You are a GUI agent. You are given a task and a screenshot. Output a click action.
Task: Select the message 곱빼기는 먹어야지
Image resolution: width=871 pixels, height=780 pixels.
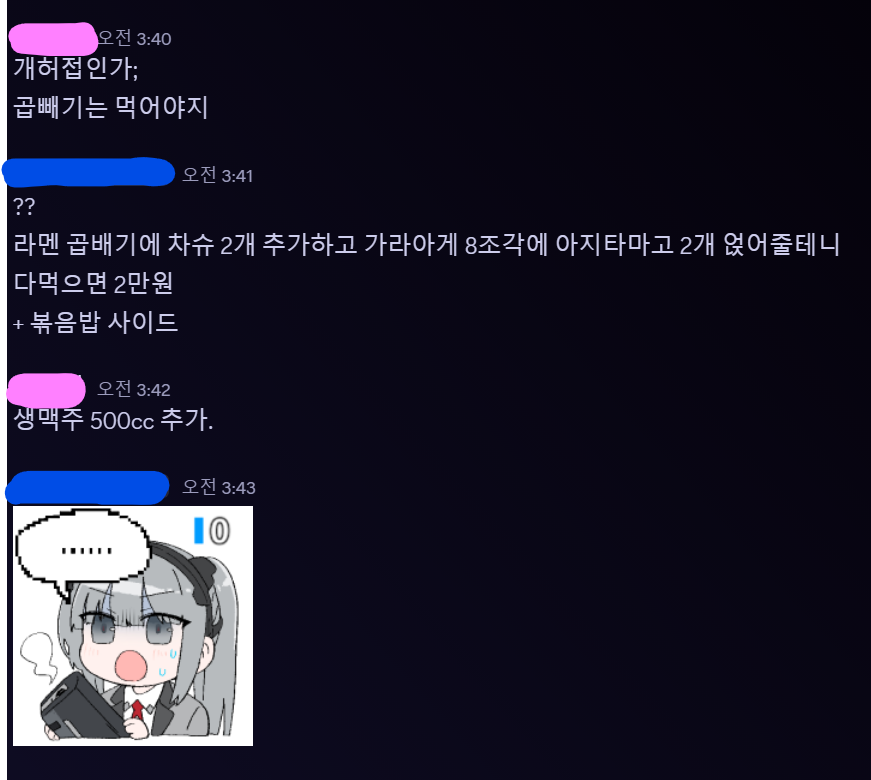point(111,107)
